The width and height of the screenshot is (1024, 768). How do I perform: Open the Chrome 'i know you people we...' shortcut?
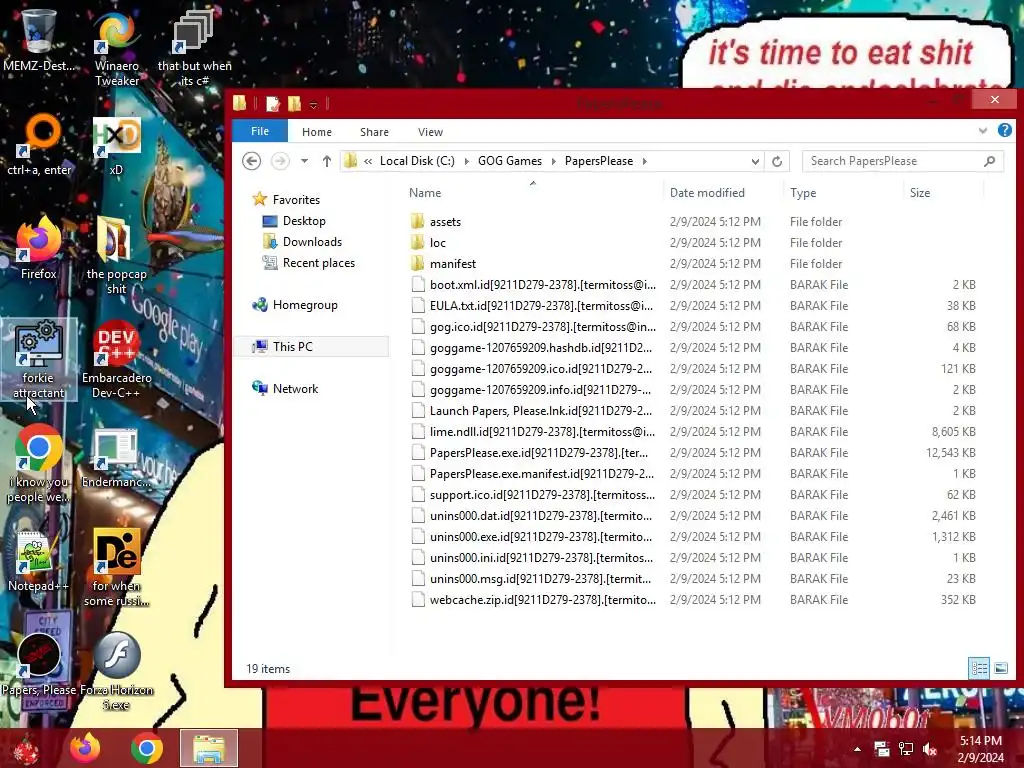pos(39,464)
